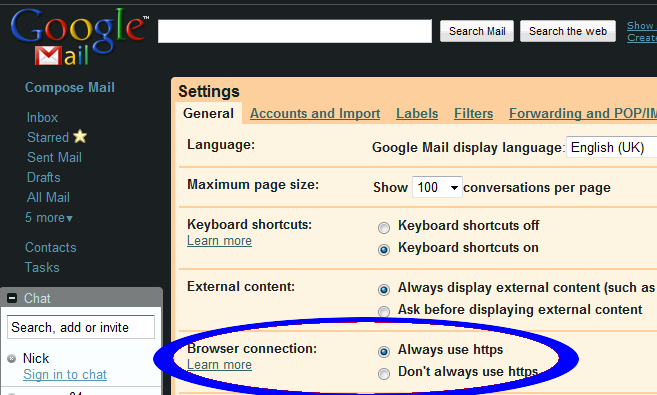657x395 pixels.
Task: Open the Sent Mail folder
Action: click(54, 157)
